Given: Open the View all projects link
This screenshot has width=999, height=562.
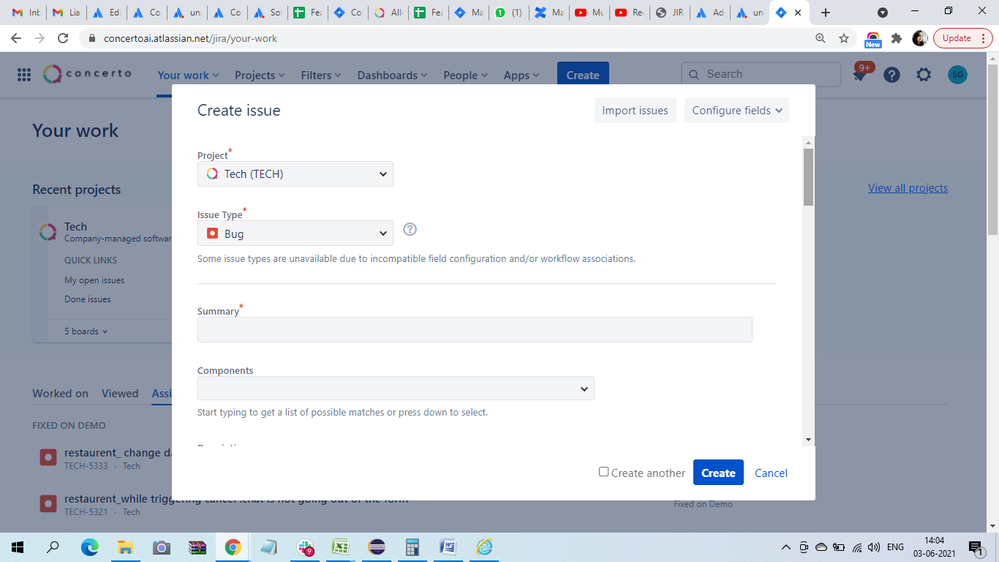Looking at the screenshot, I should [907, 188].
